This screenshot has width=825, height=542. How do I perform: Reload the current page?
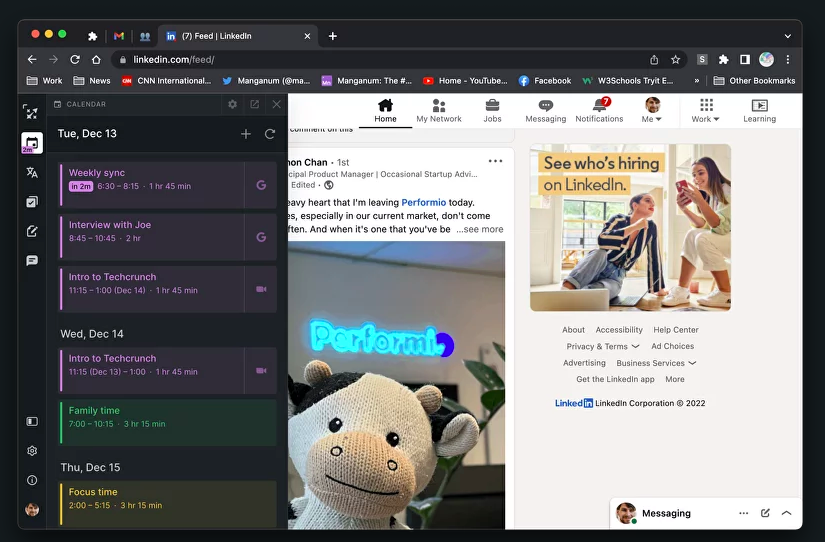point(75,59)
